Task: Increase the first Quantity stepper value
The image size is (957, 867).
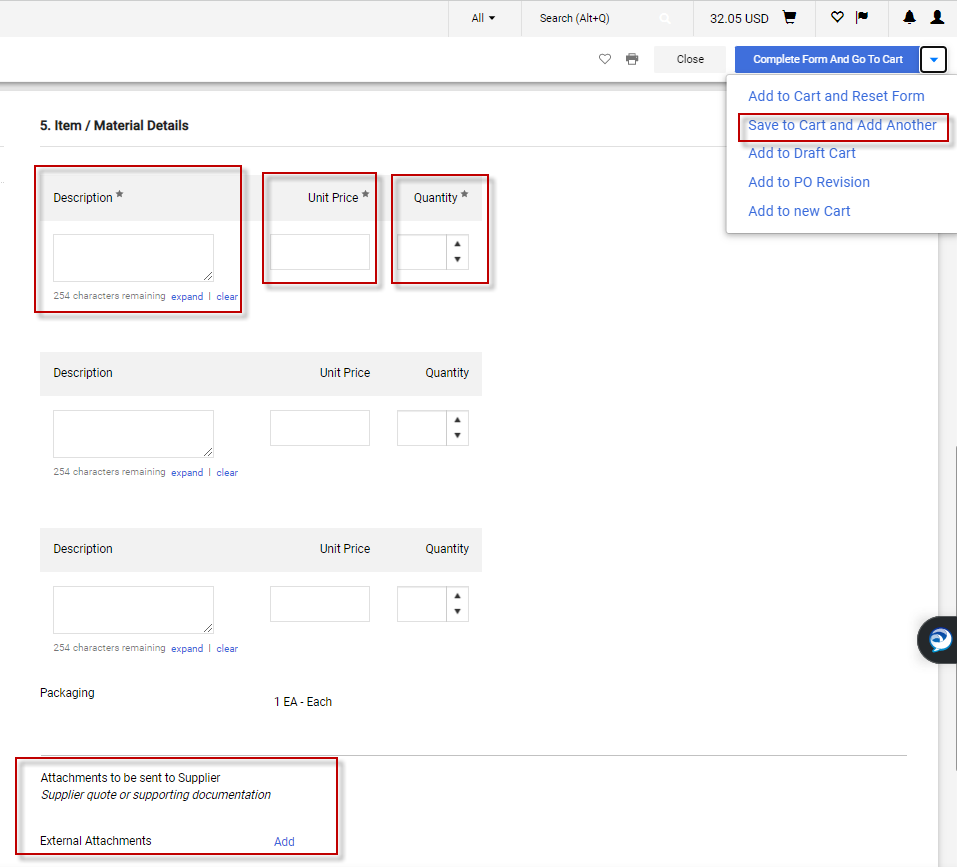Action: [x=457, y=244]
